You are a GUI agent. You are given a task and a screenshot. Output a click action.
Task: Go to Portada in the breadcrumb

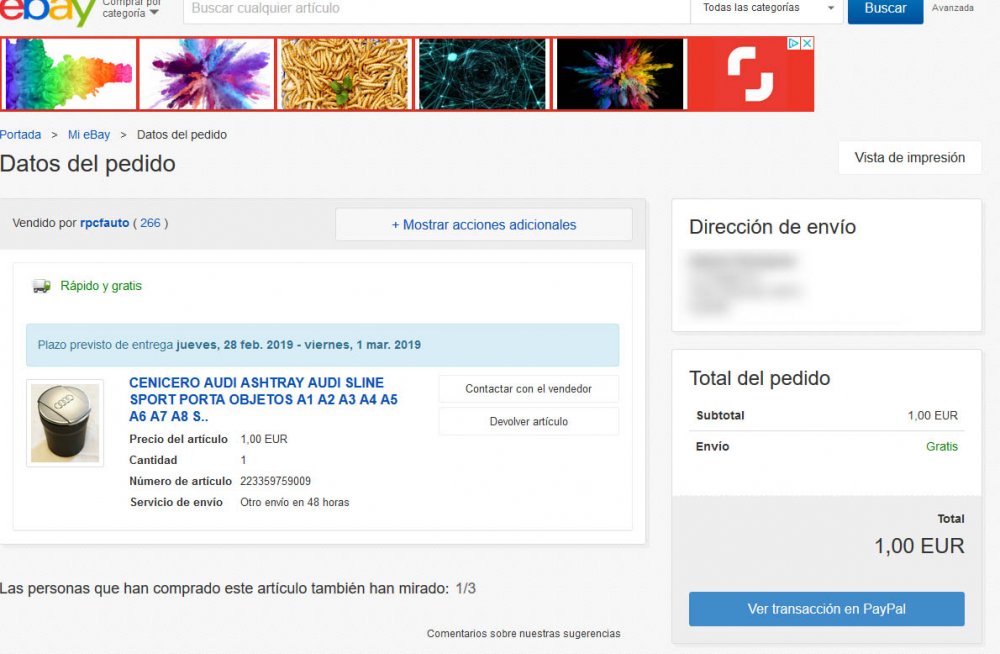pos(20,135)
